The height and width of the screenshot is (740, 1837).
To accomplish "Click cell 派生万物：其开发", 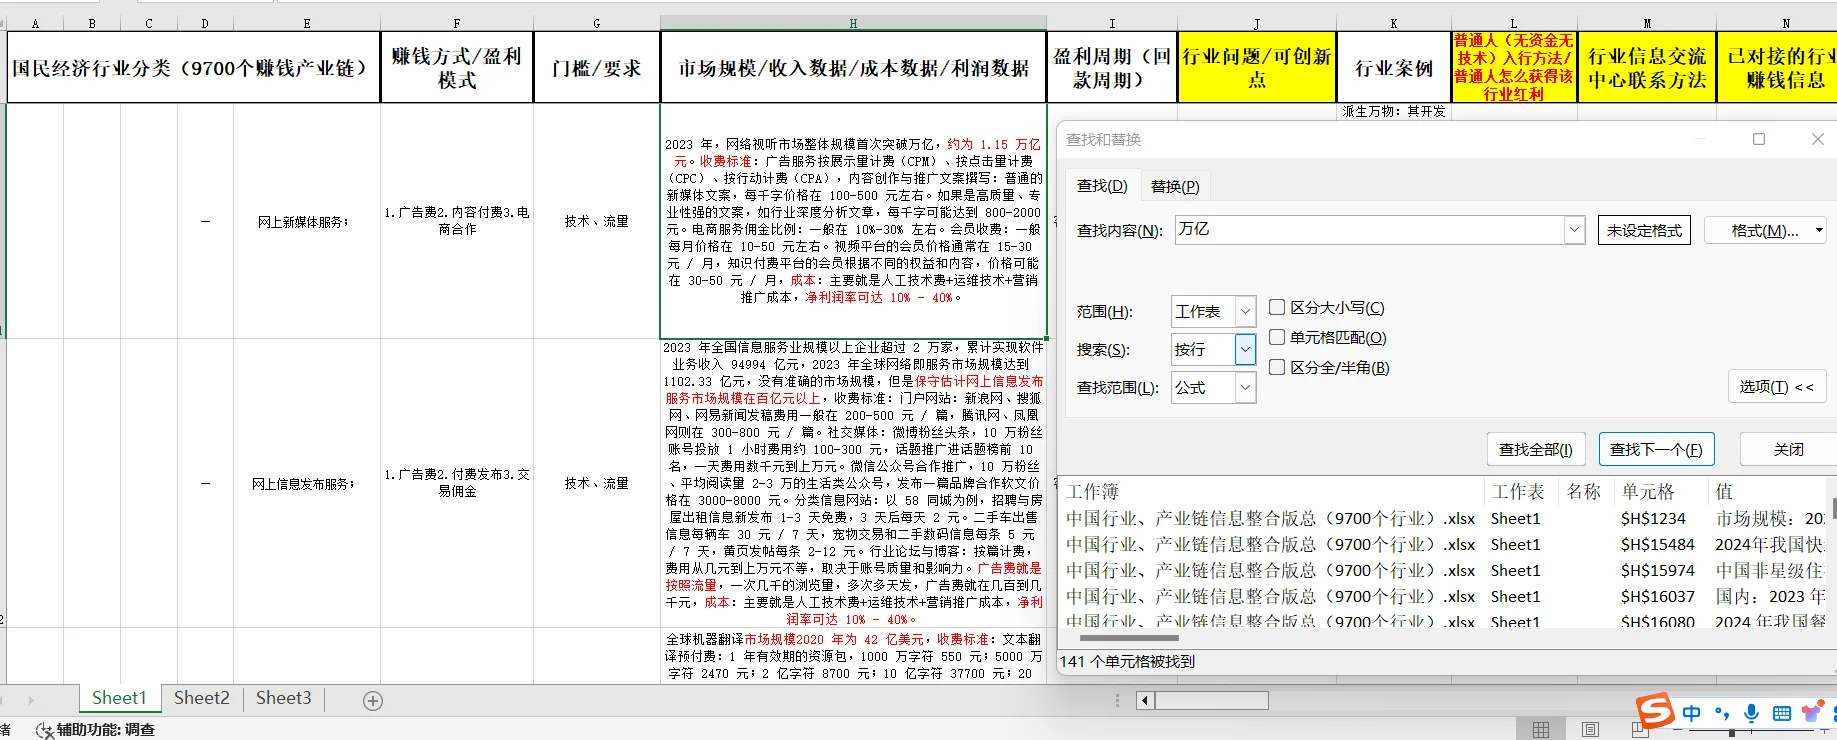I will point(1394,111).
